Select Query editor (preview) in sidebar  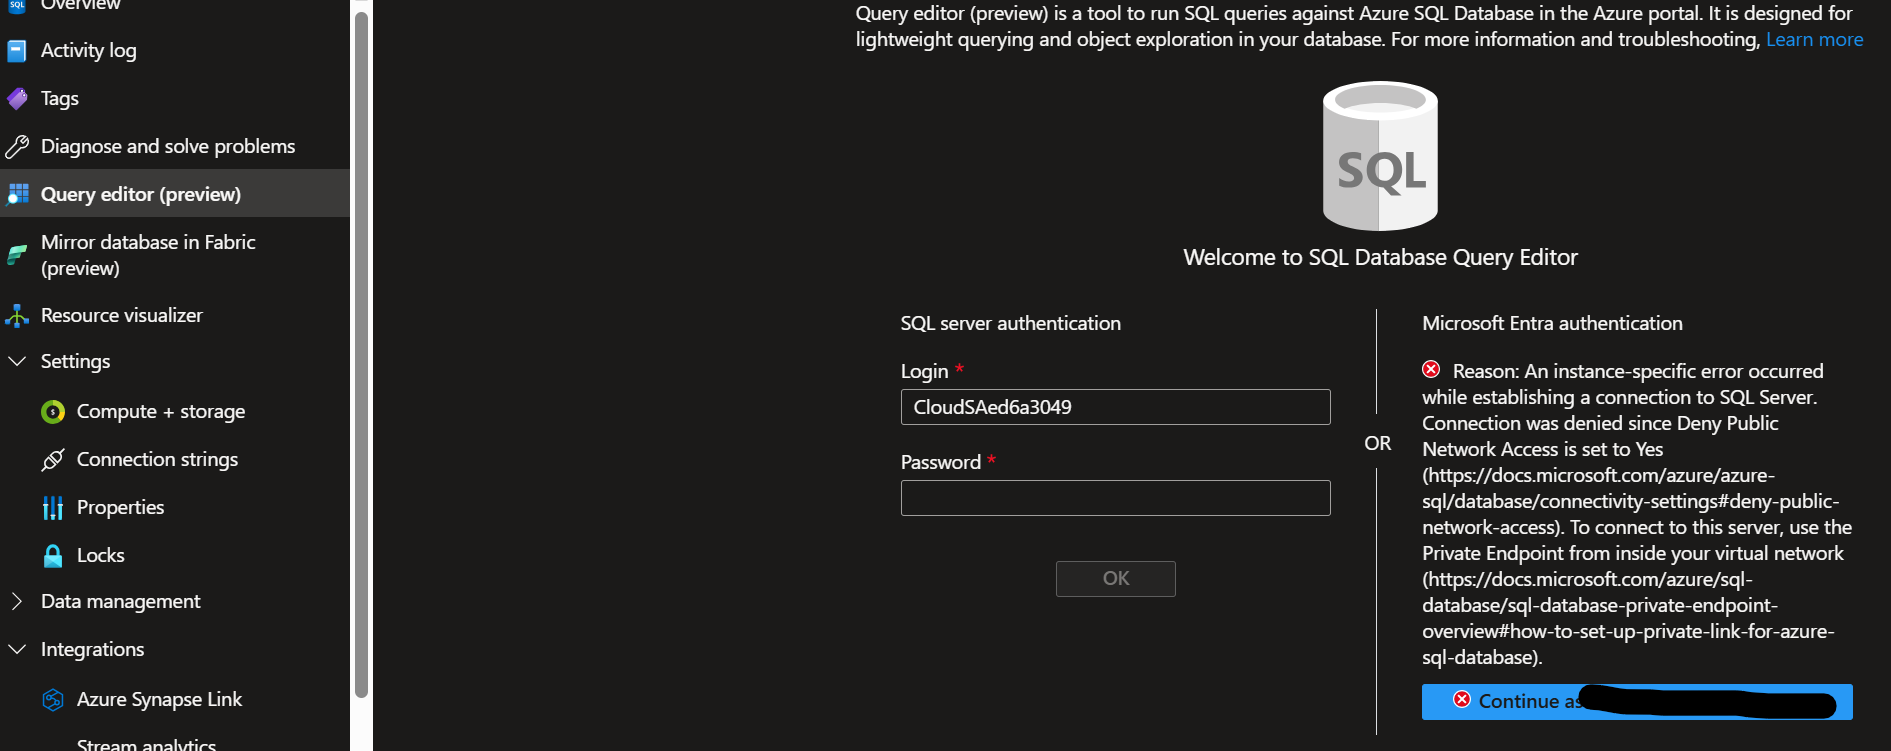(x=175, y=194)
